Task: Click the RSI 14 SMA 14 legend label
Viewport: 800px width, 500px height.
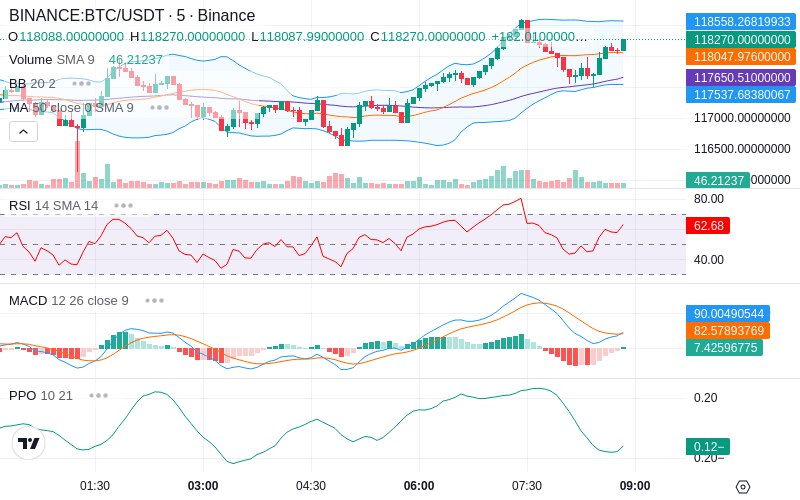Action: (54, 206)
